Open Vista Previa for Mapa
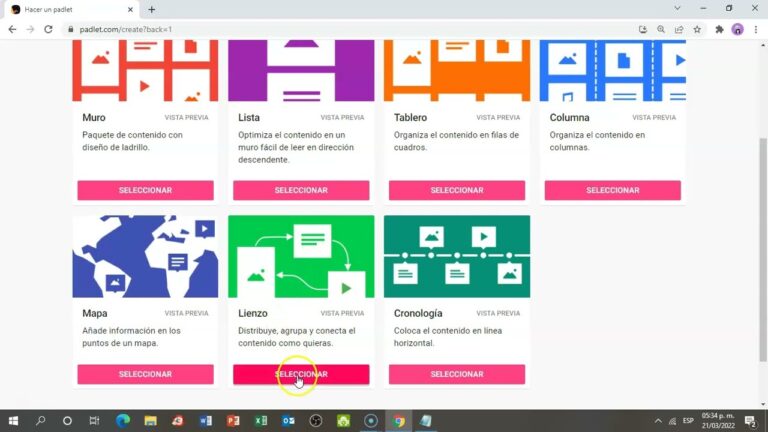 pos(187,313)
